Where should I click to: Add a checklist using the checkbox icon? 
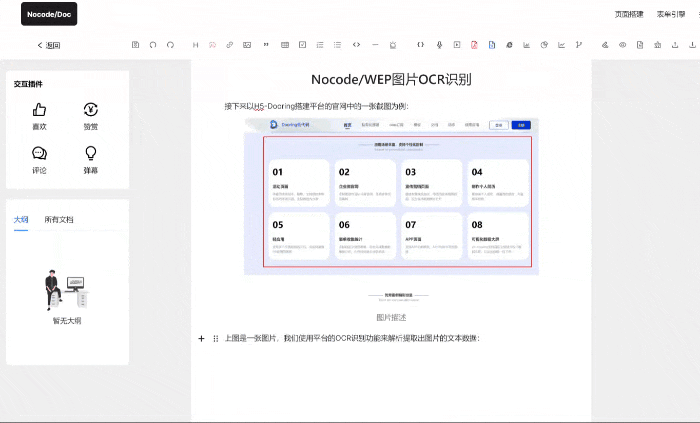pos(302,45)
